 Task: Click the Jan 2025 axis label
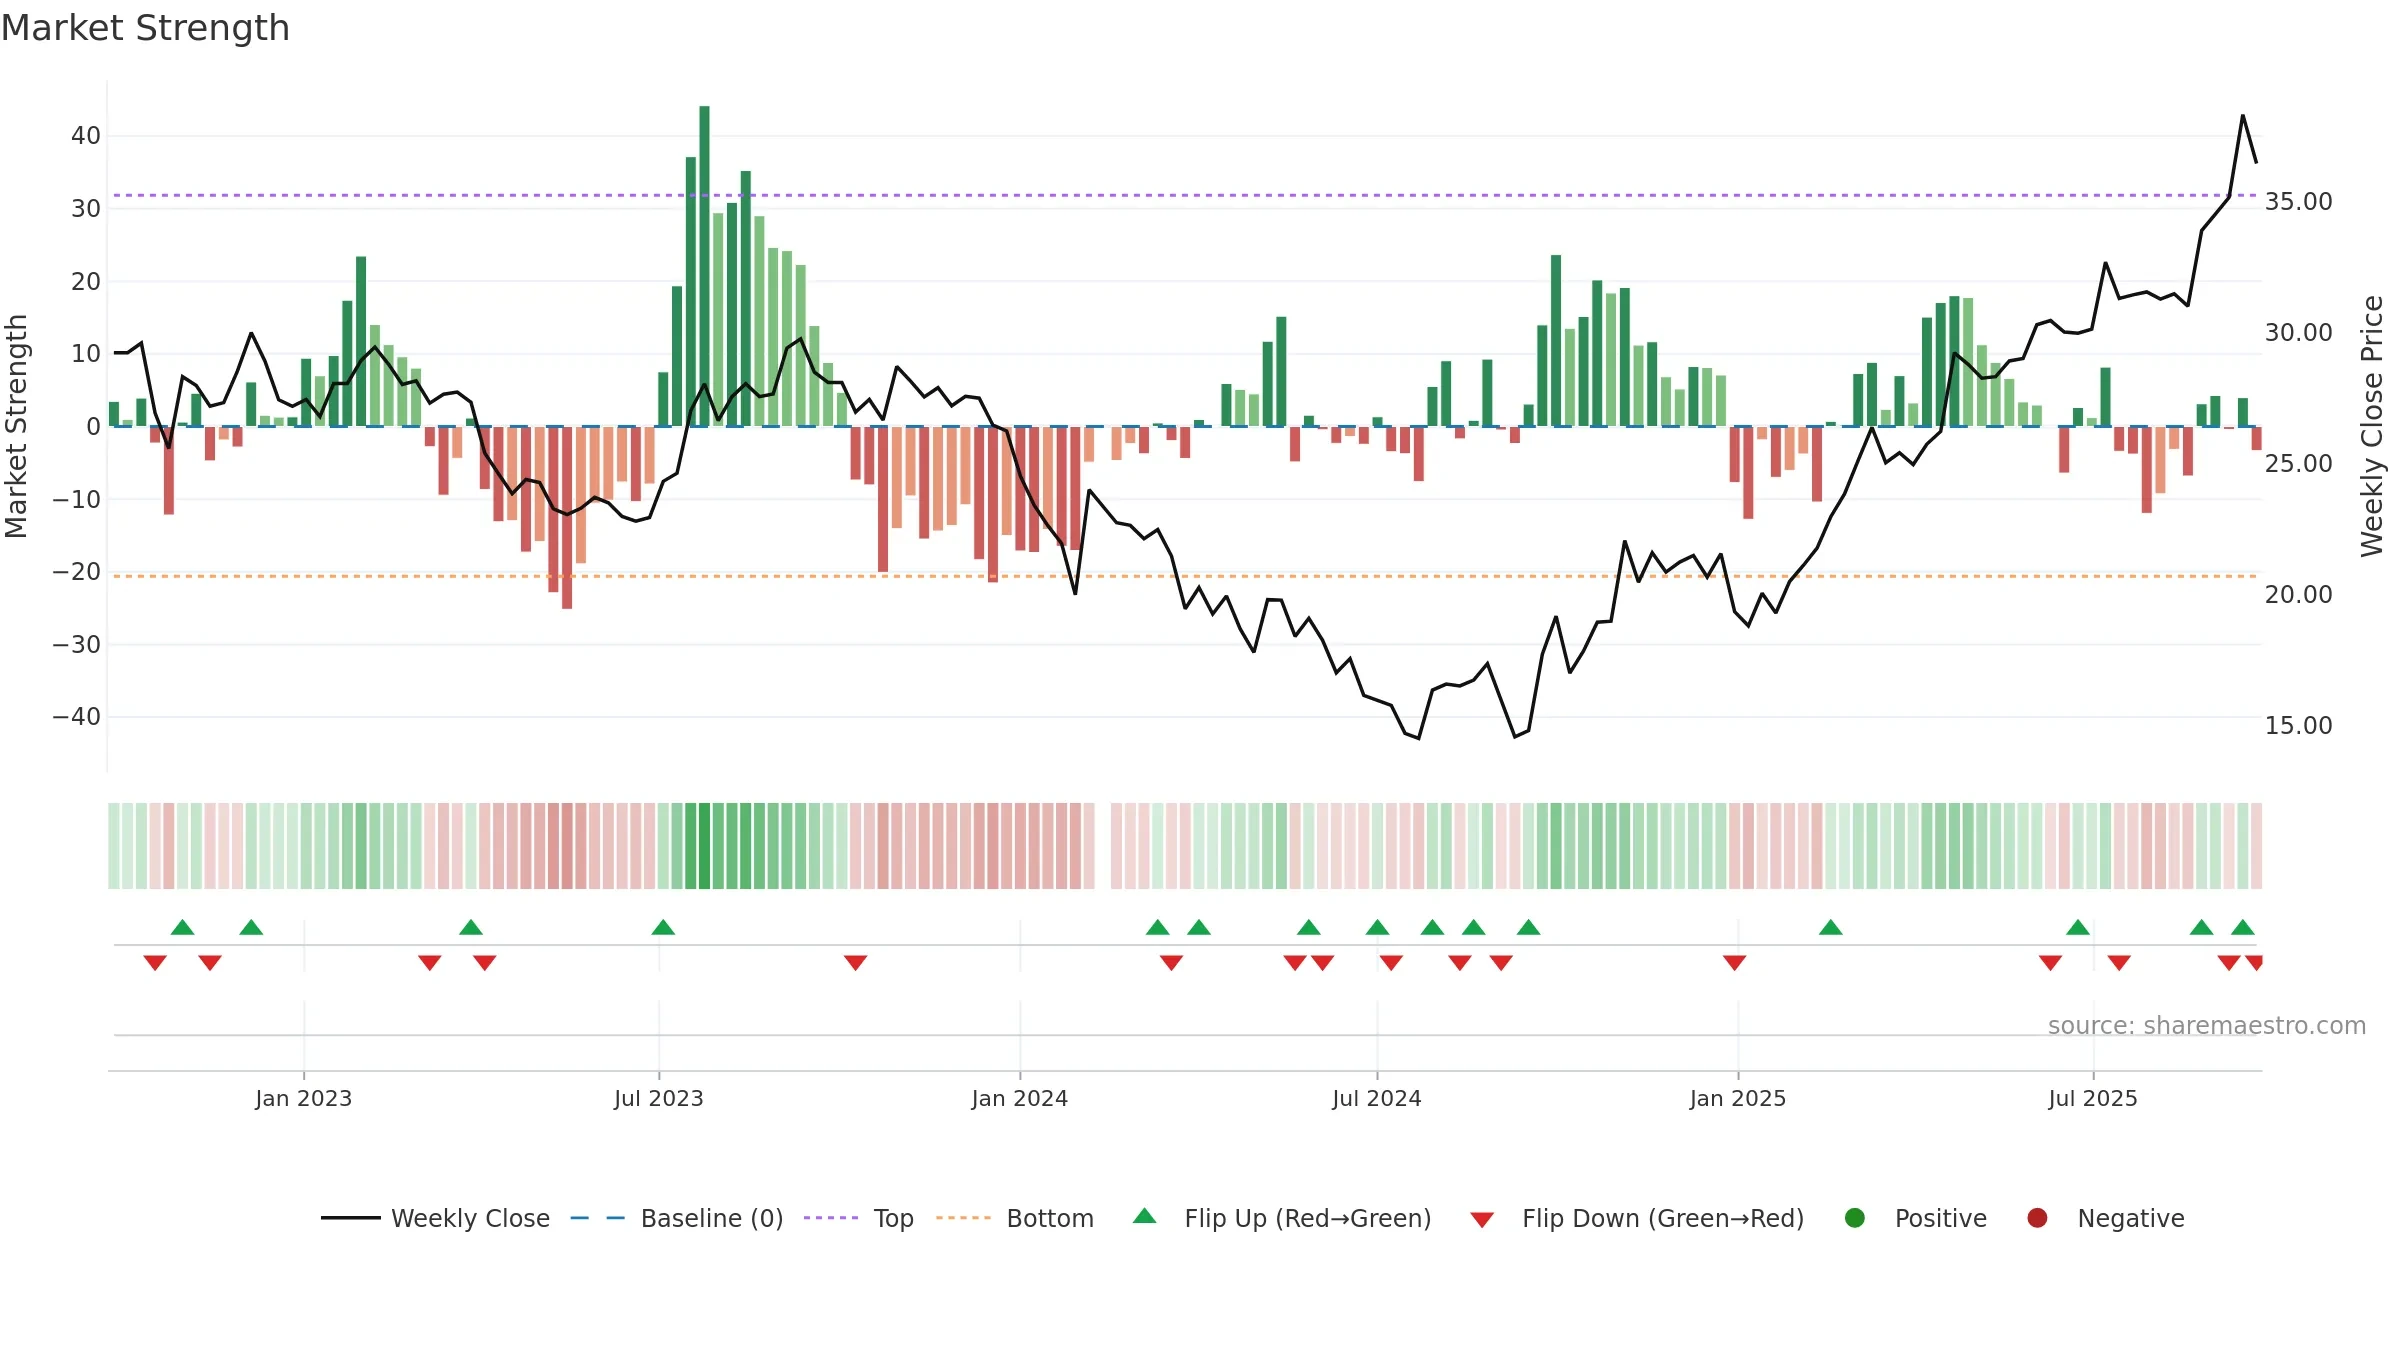tap(1738, 1098)
